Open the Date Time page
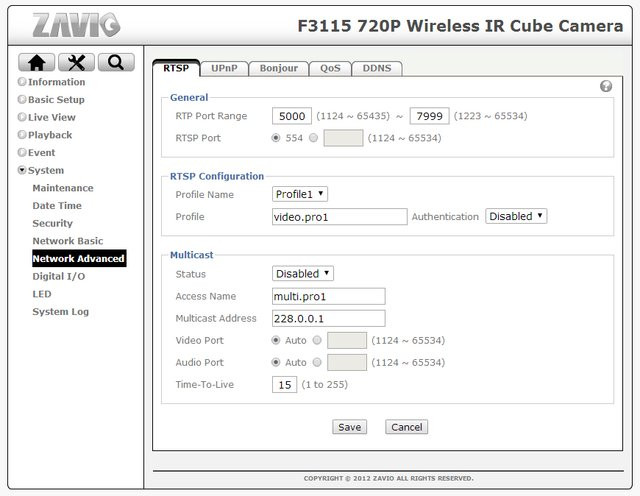Image resolution: width=640 pixels, height=496 pixels. click(x=57, y=205)
